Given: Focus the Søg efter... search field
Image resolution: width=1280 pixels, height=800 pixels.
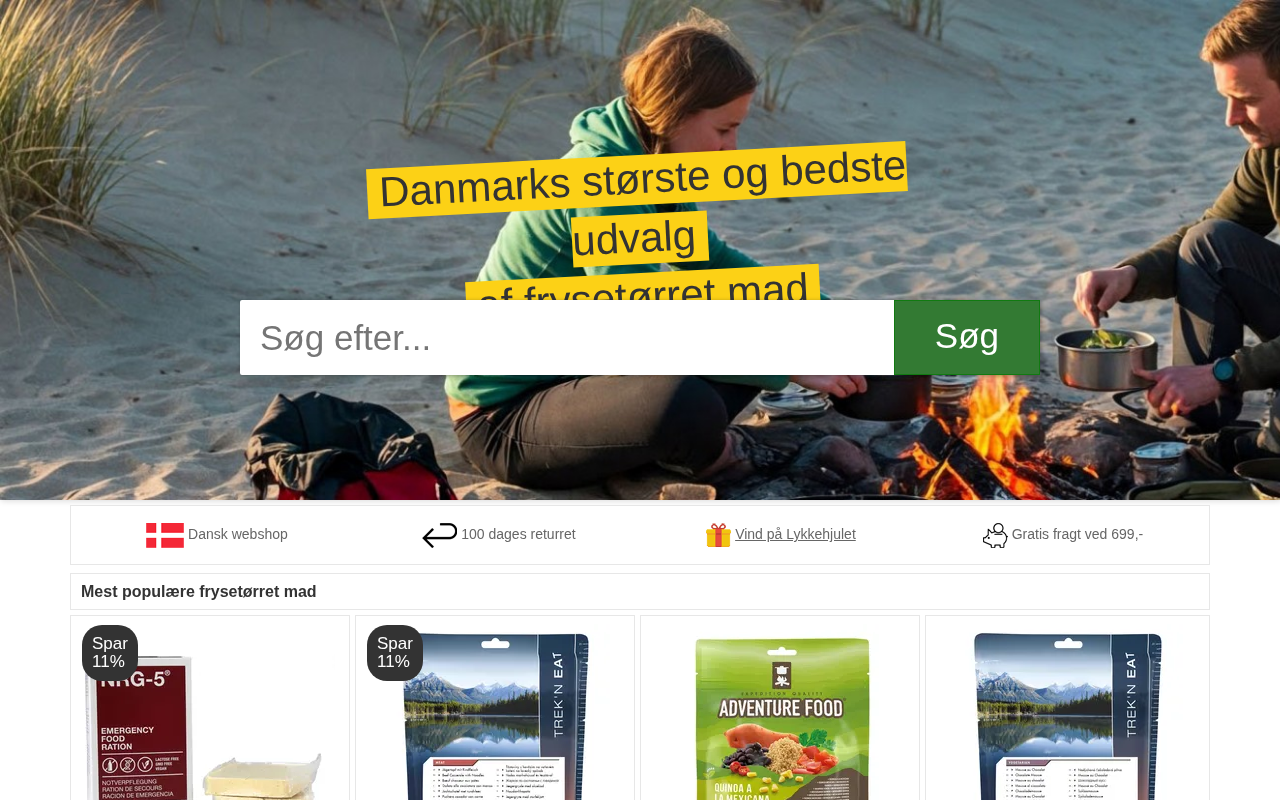Looking at the screenshot, I should (x=567, y=337).
